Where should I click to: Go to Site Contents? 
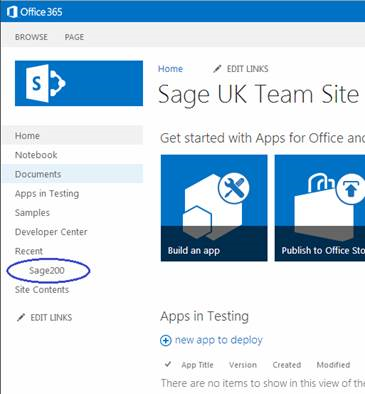click(x=42, y=290)
